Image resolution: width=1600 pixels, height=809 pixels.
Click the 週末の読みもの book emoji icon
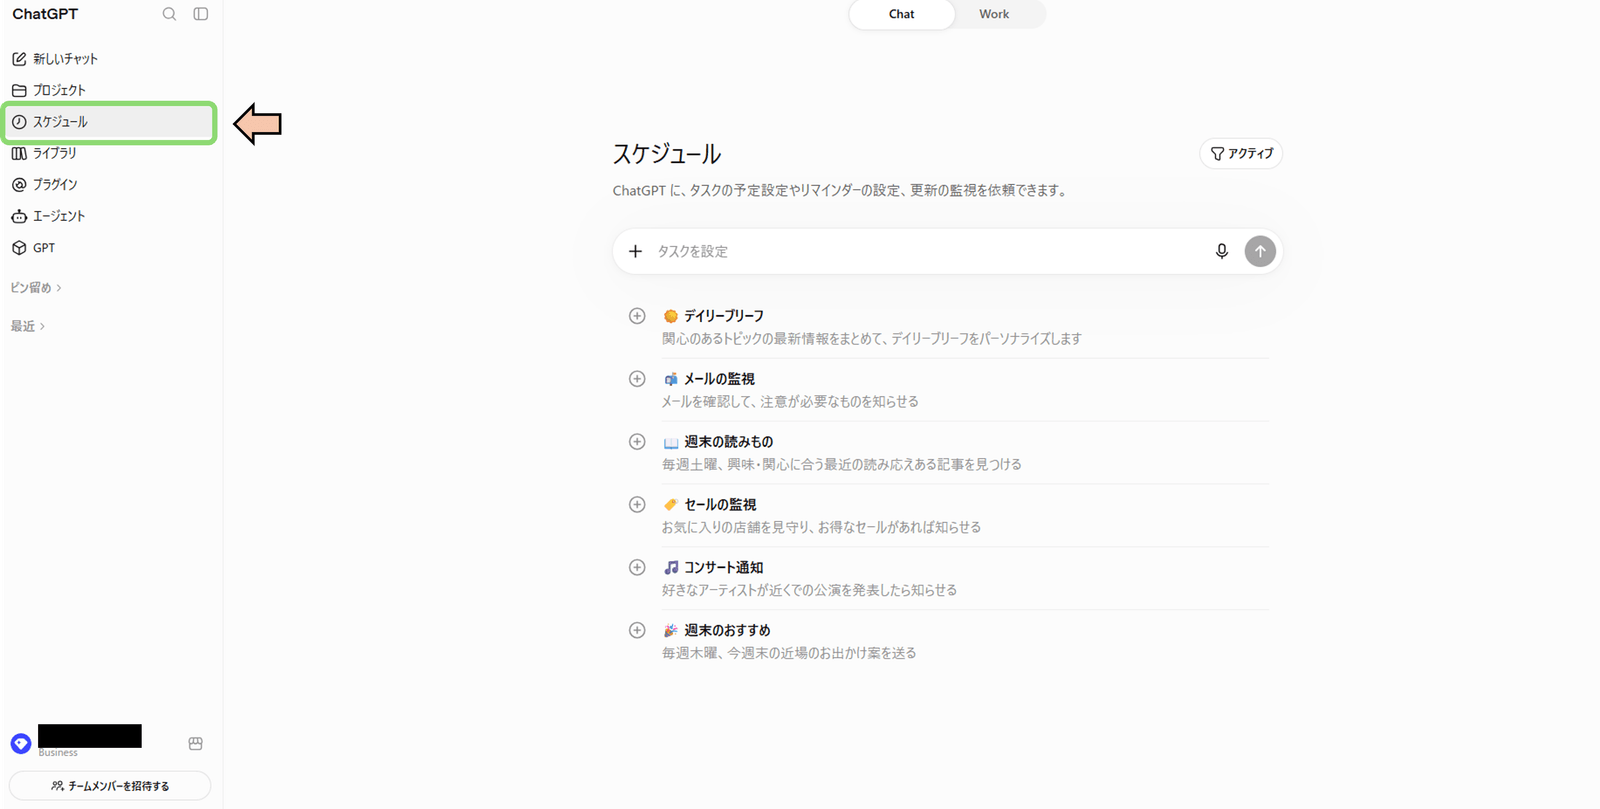(671, 442)
